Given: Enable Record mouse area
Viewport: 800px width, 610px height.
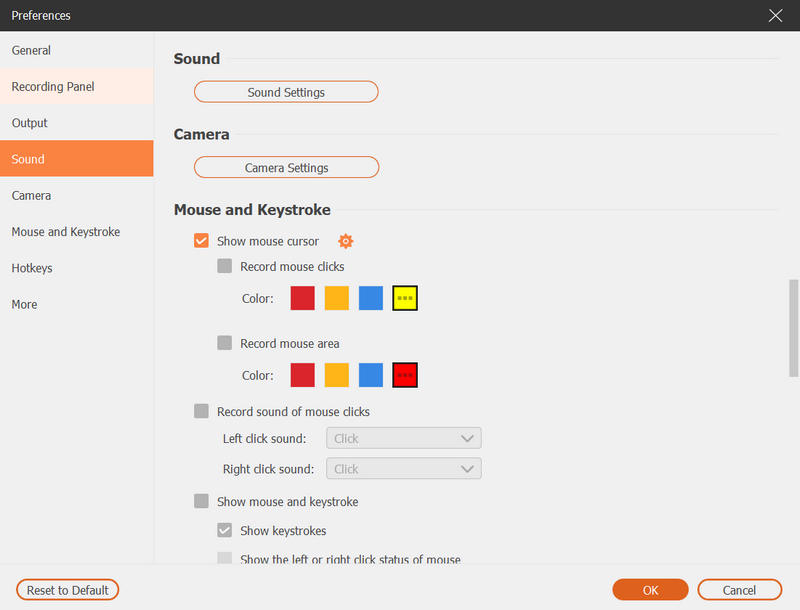Looking at the screenshot, I should coord(225,343).
